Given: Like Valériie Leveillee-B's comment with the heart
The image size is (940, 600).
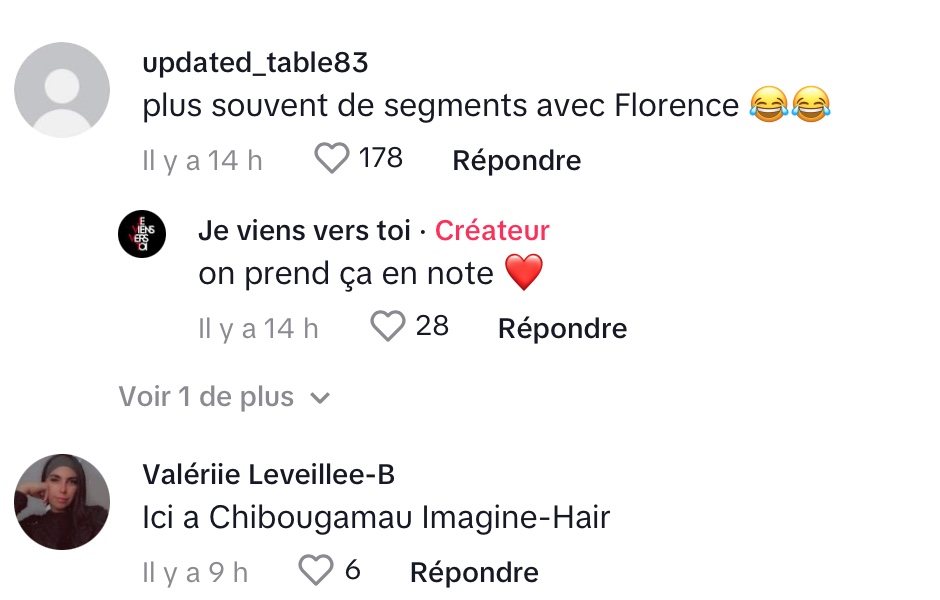Looking at the screenshot, I should pyautogui.click(x=316, y=571).
